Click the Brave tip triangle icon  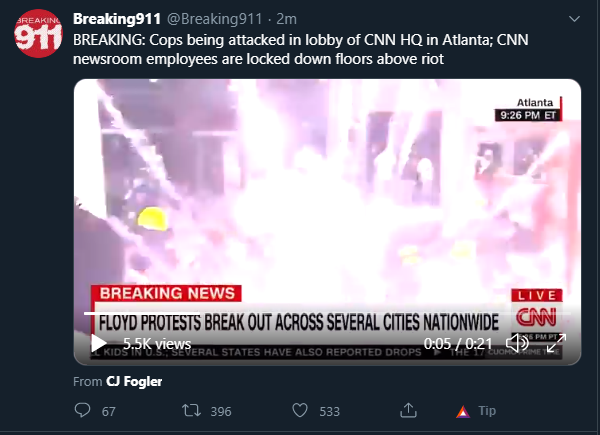(463, 412)
